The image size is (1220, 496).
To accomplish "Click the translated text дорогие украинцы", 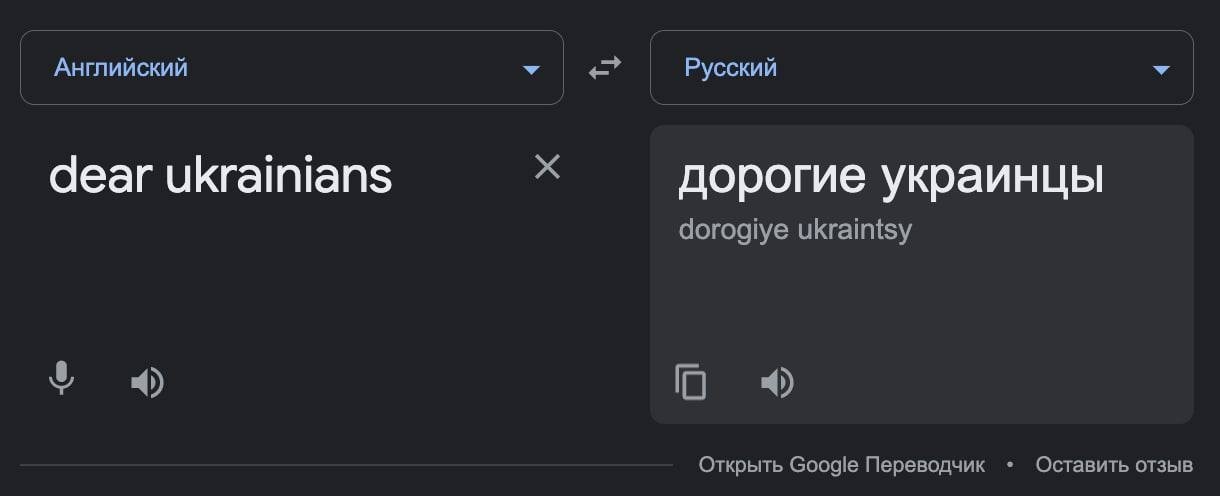I will [891, 179].
